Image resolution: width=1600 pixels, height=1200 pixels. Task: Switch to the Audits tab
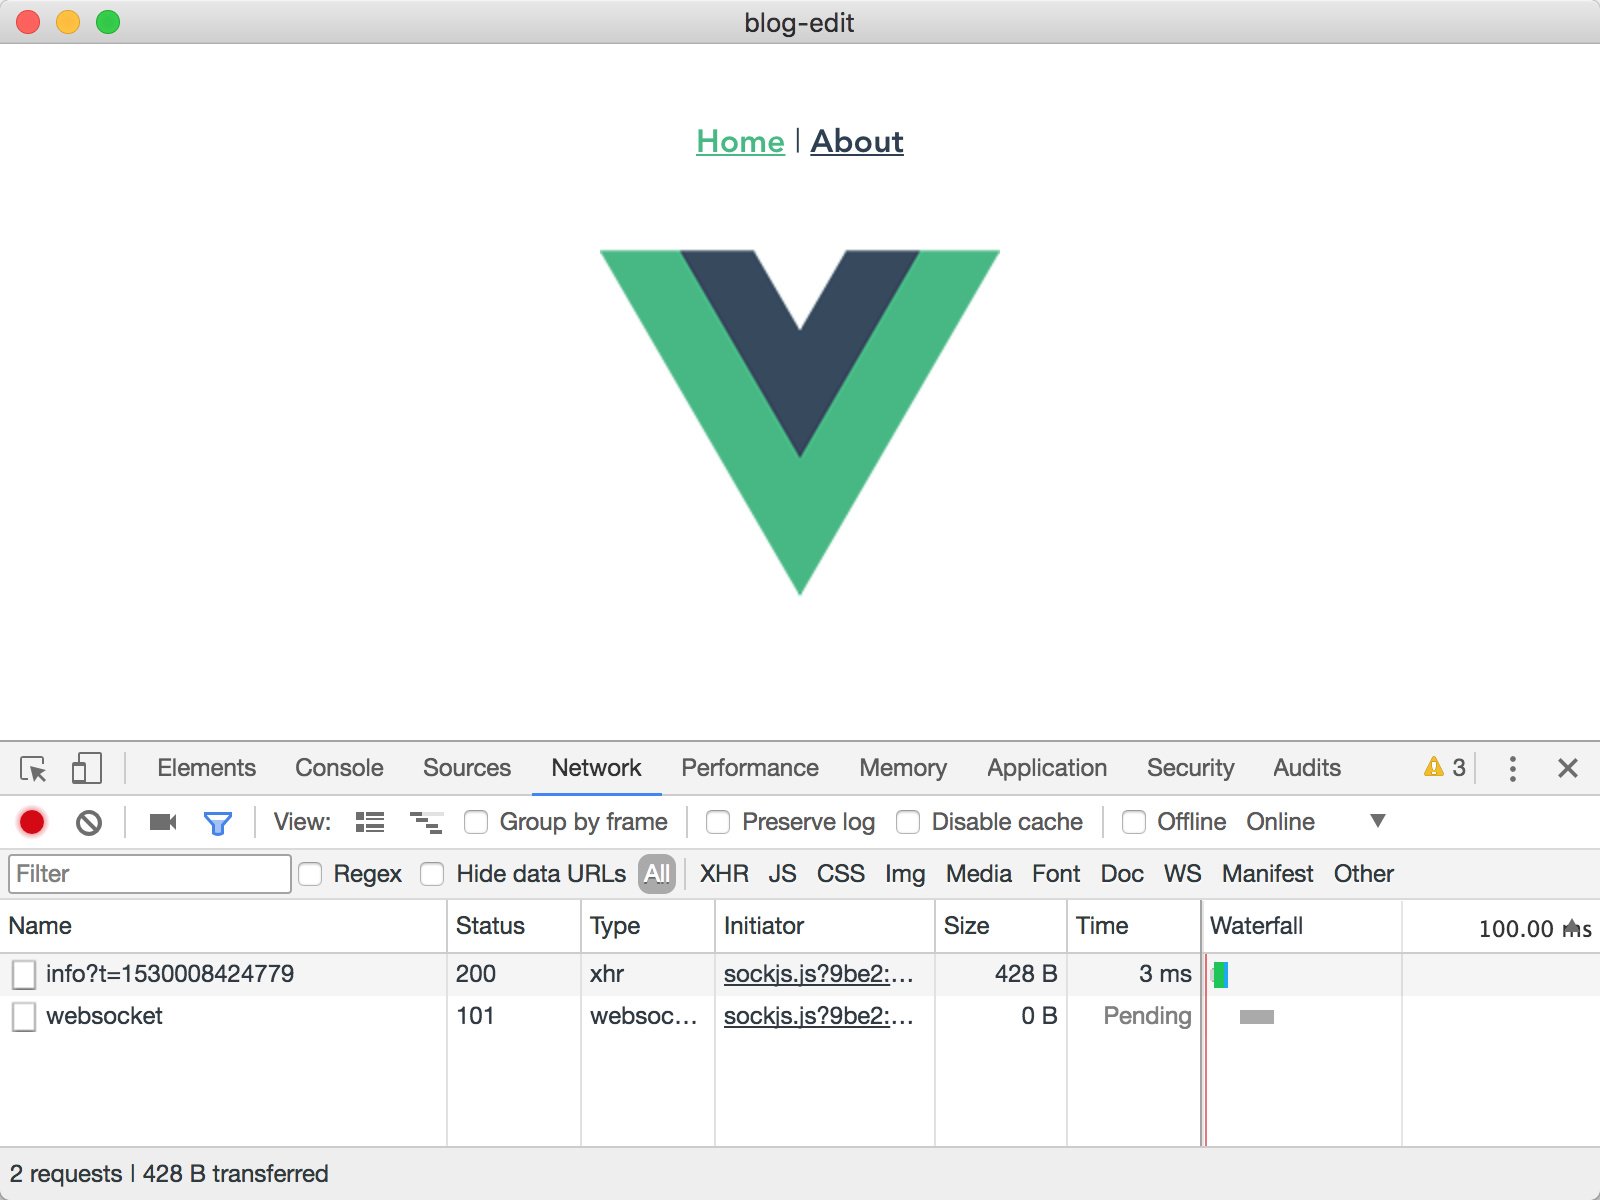point(1307,768)
